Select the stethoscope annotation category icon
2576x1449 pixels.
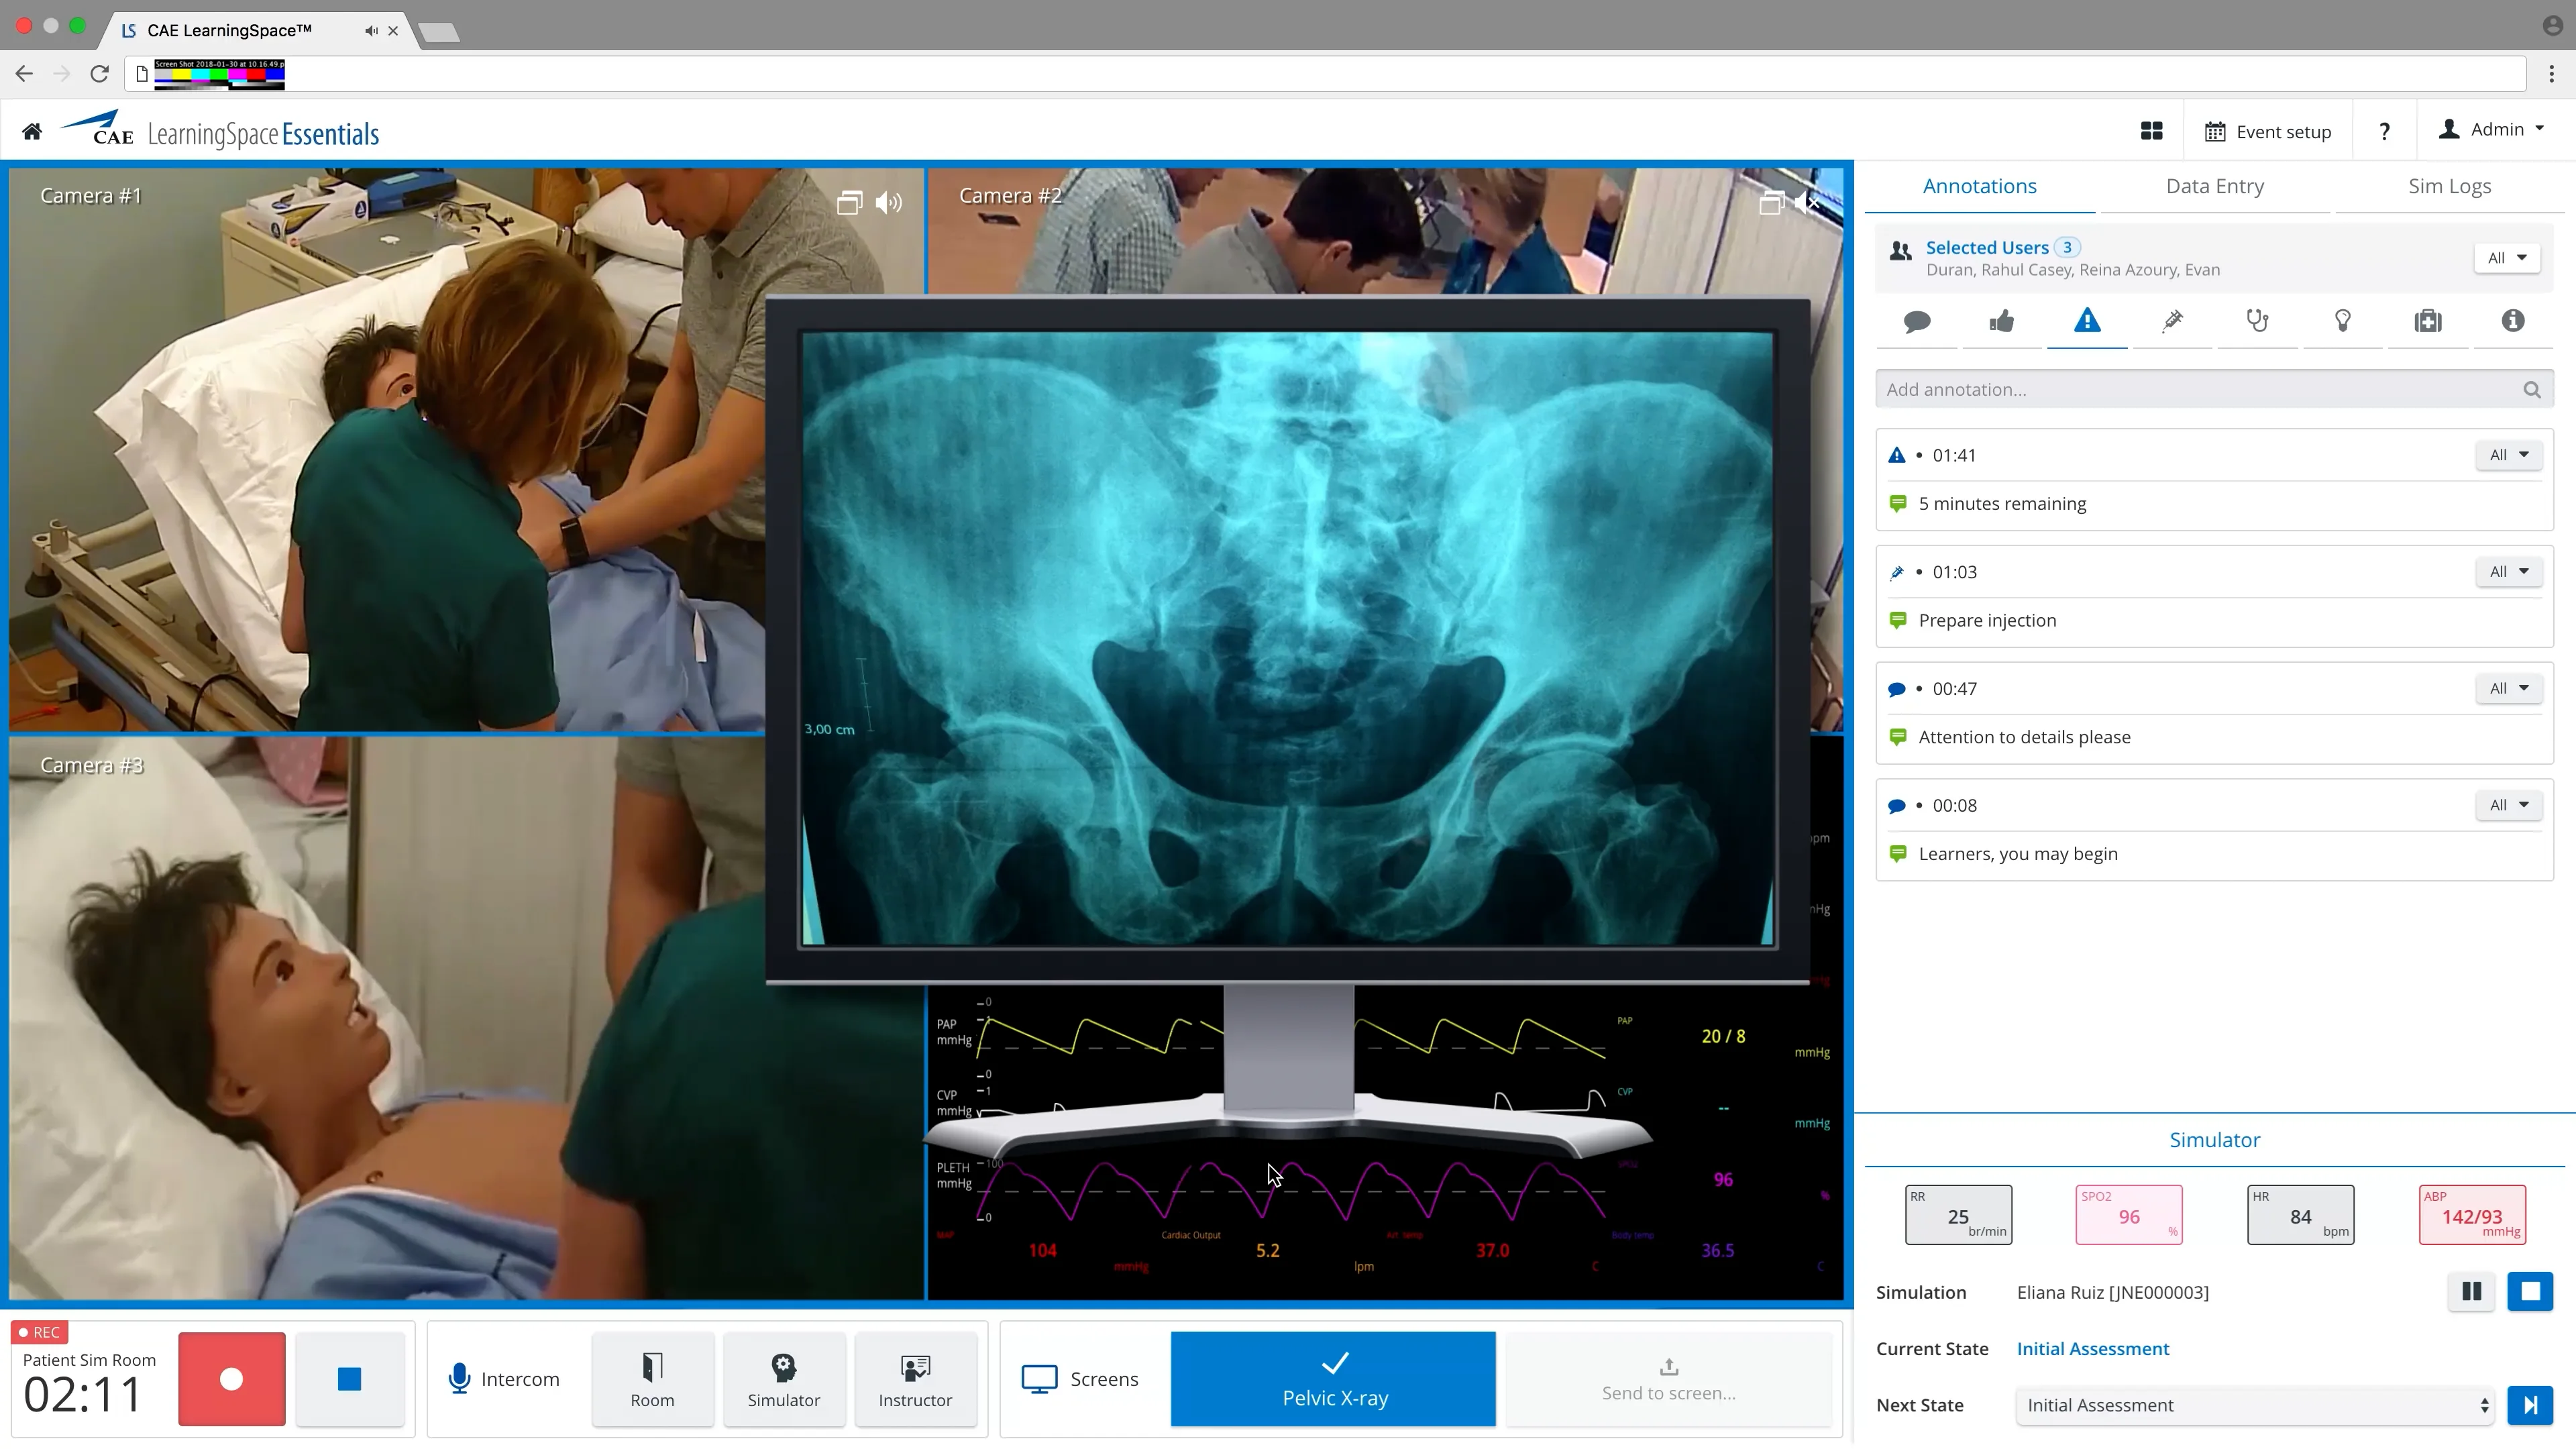[x=2257, y=321]
